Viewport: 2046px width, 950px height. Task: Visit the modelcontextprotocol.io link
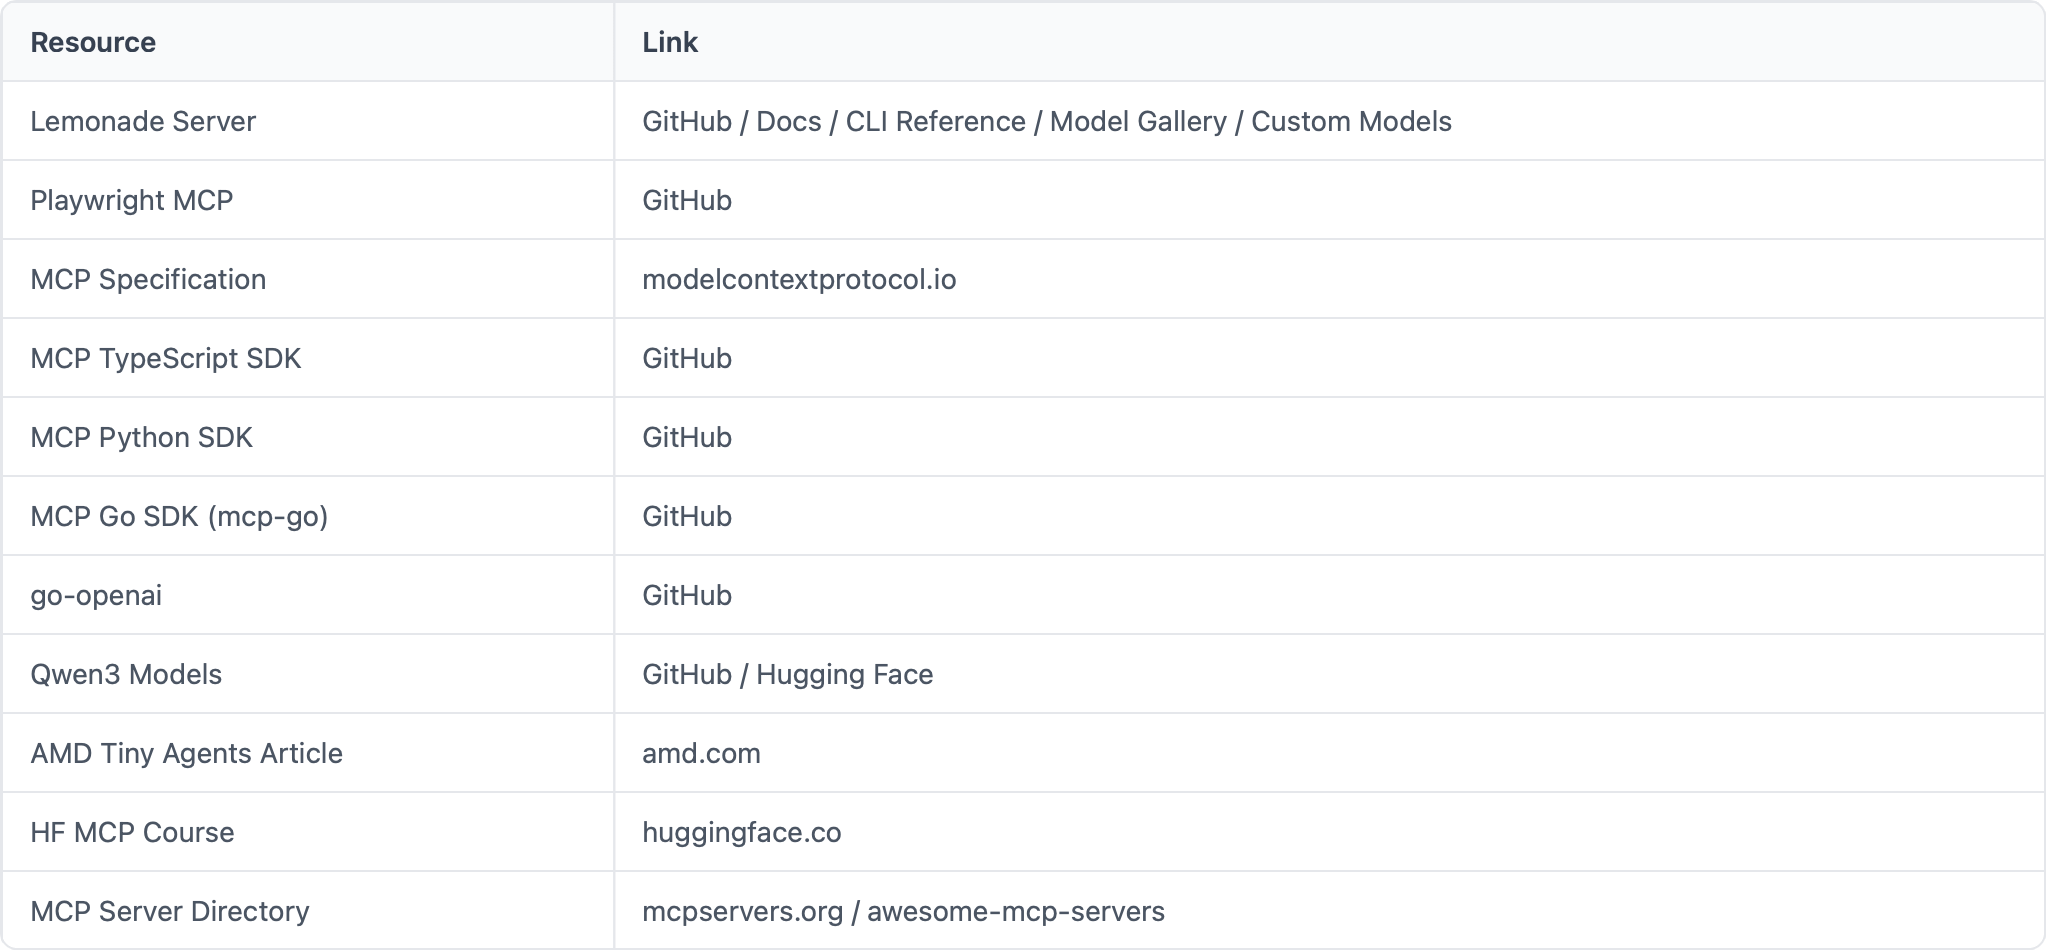click(x=799, y=279)
